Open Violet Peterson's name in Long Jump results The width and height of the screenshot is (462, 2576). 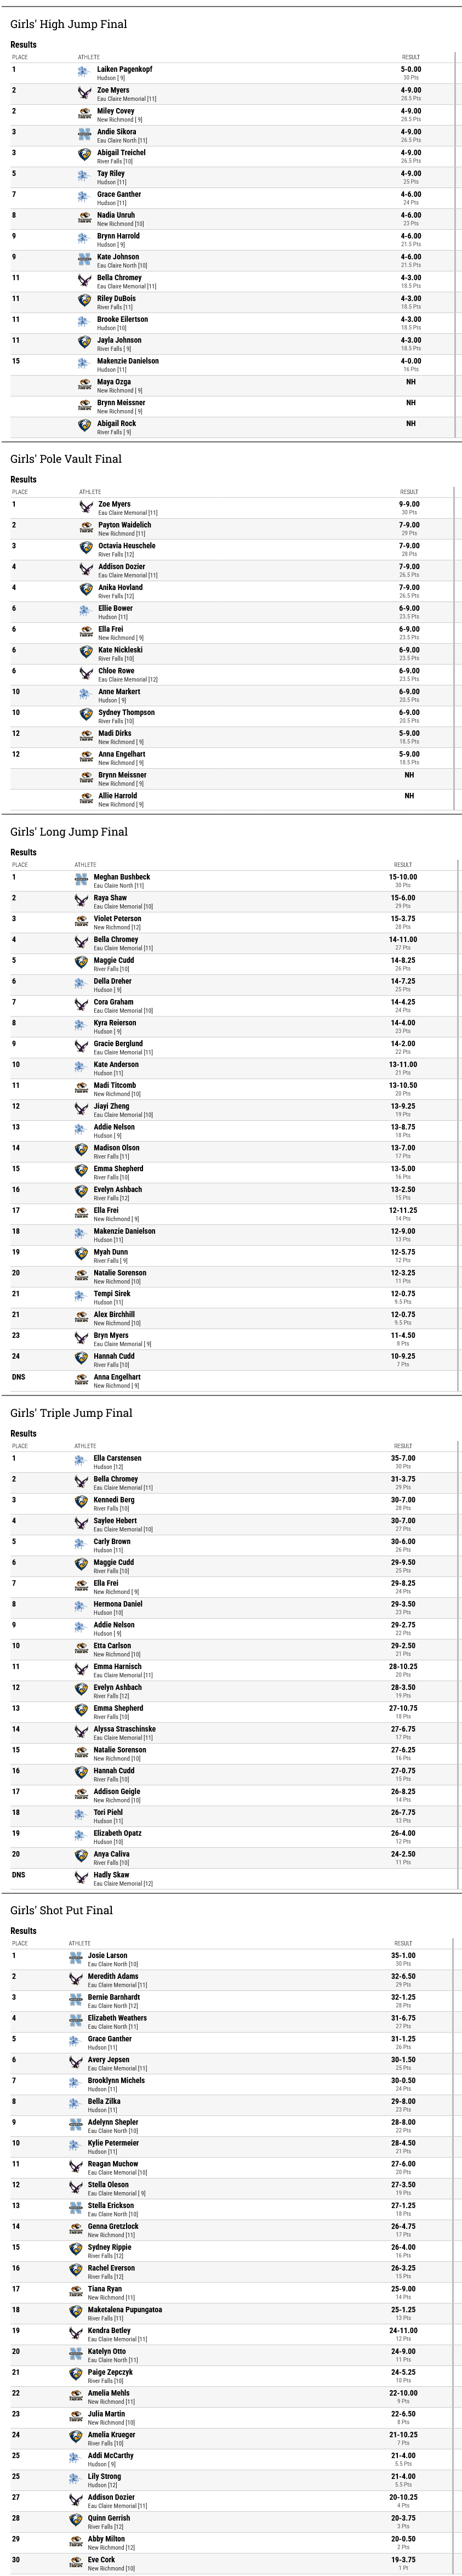pos(117,918)
